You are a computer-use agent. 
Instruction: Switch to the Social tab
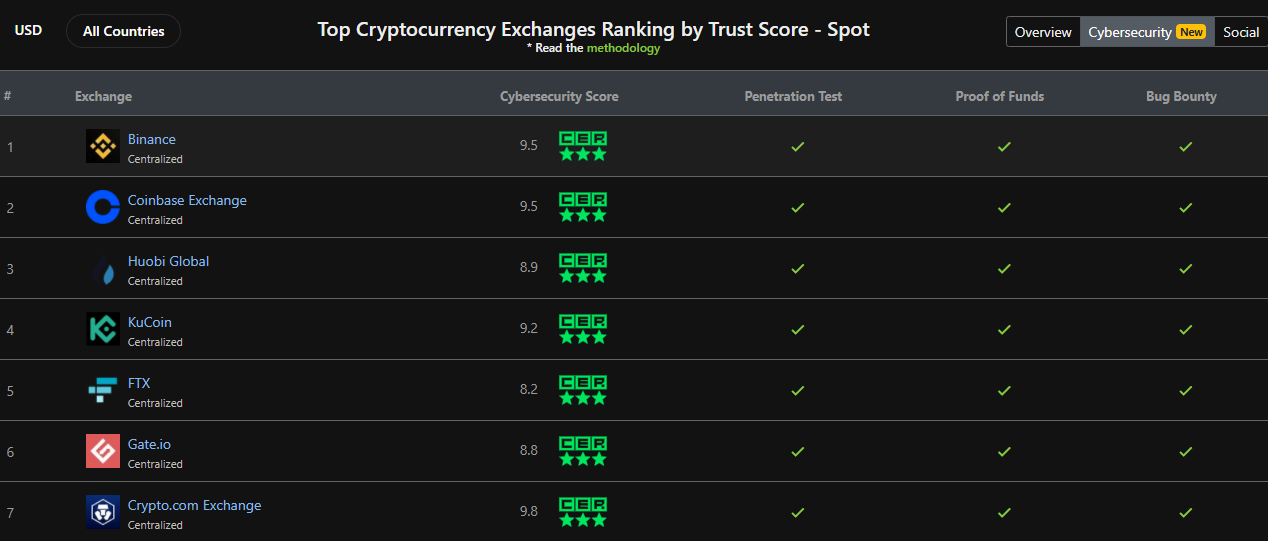1241,32
